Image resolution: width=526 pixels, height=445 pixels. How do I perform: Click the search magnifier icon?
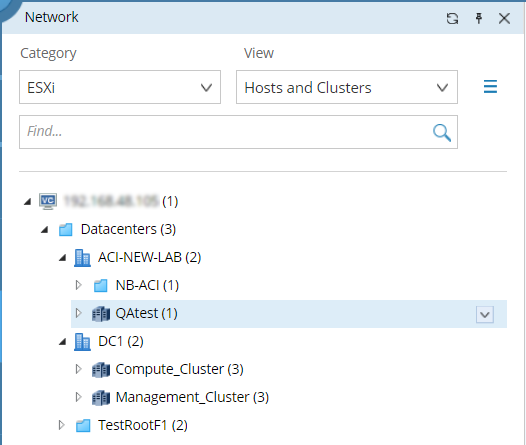[x=441, y=132]
